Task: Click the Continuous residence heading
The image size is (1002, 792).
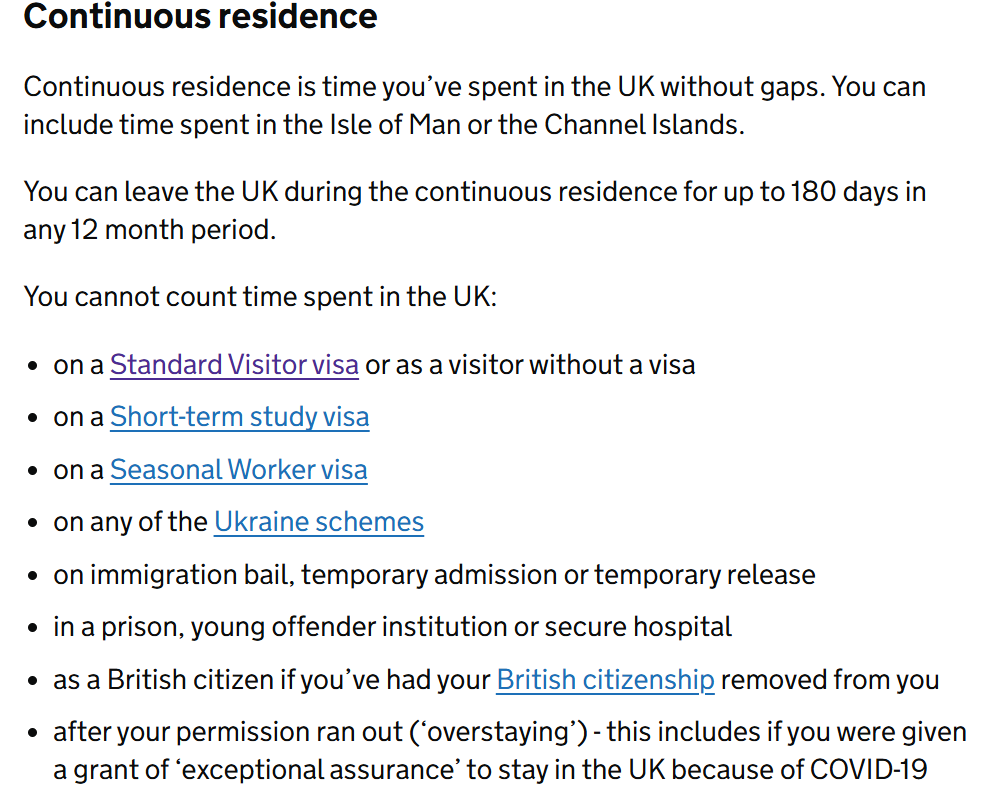Action: point(200,17)
